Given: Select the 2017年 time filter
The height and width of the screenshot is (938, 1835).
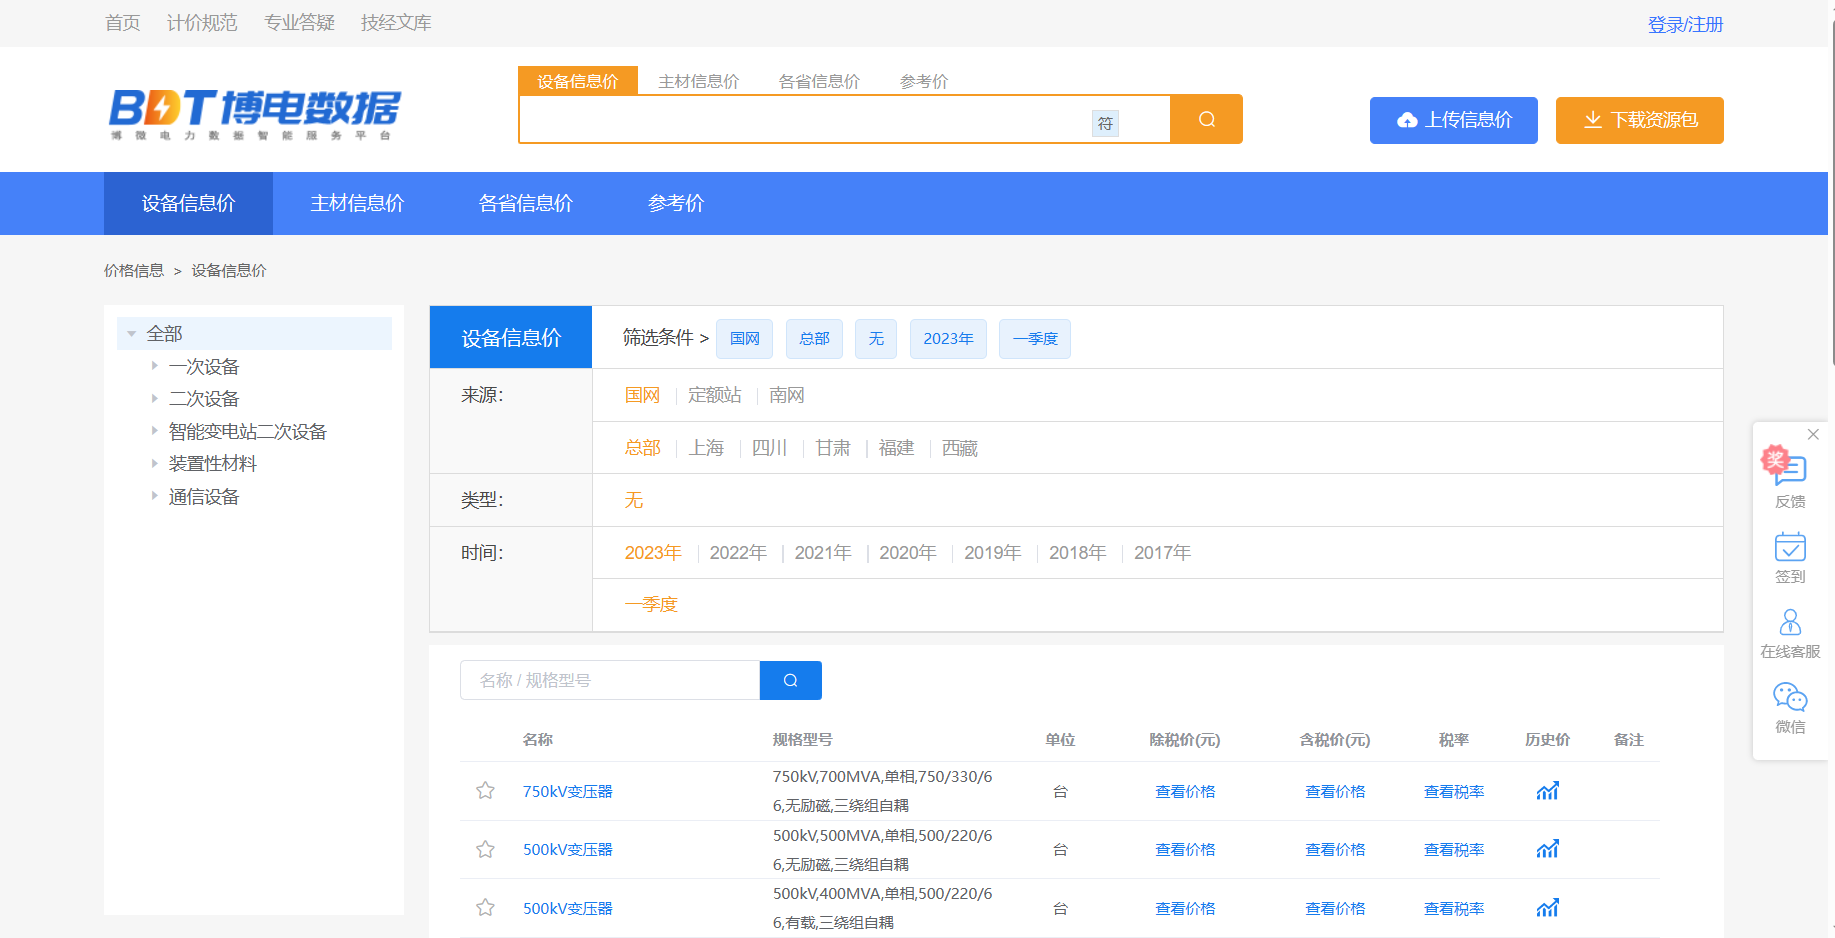Looking at the screenshot, I should (x=1163, y=553).
